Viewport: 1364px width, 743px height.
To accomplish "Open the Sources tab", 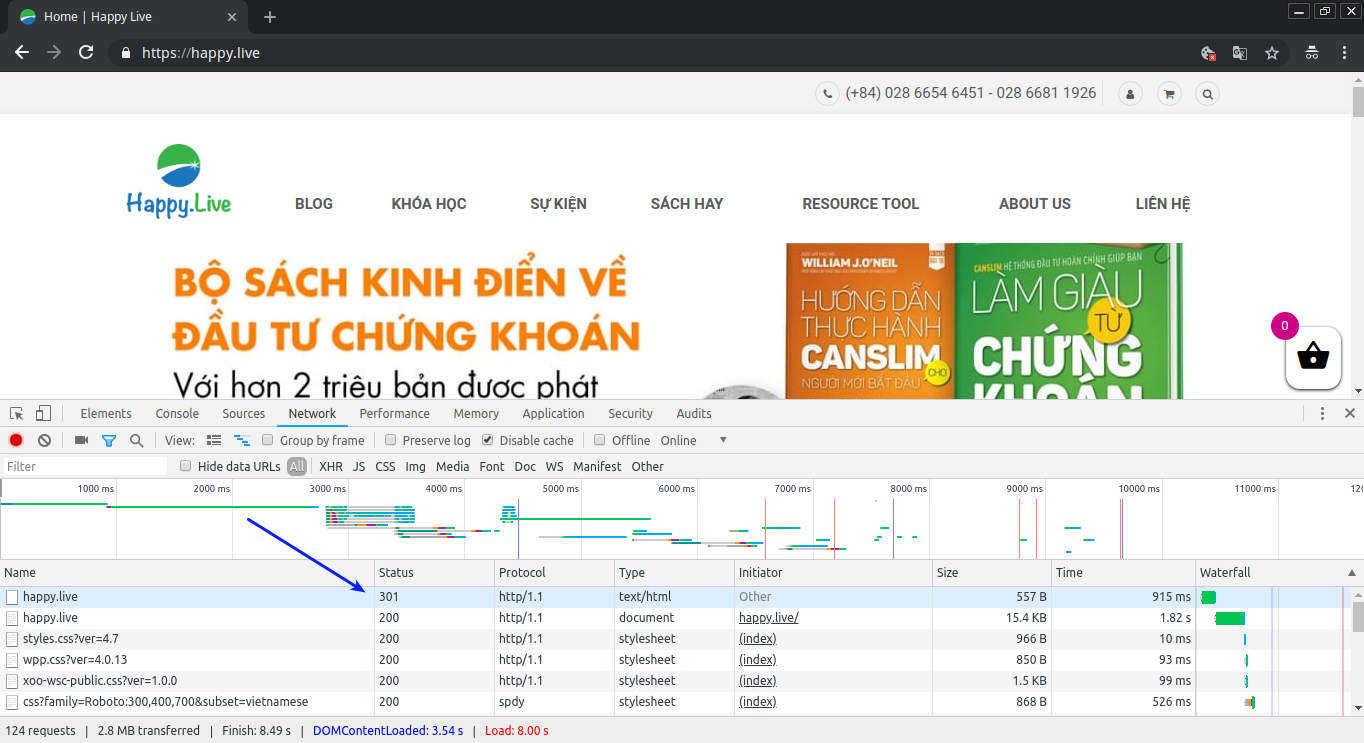I will click(x=244, y=413).
